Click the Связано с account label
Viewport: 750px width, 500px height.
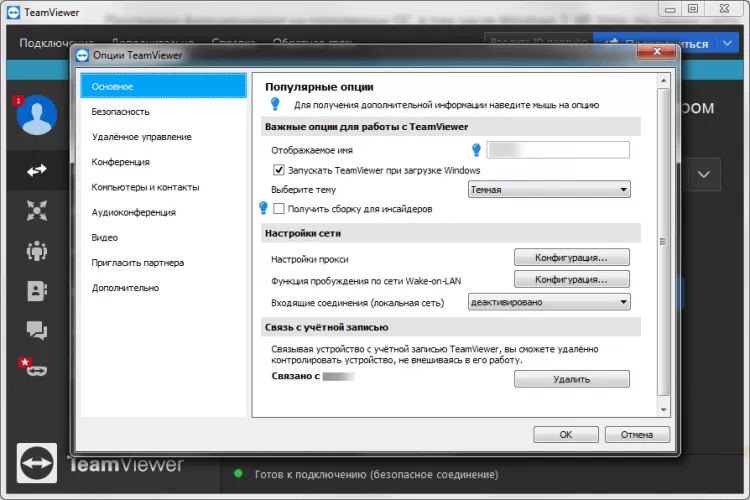(296, 376)
